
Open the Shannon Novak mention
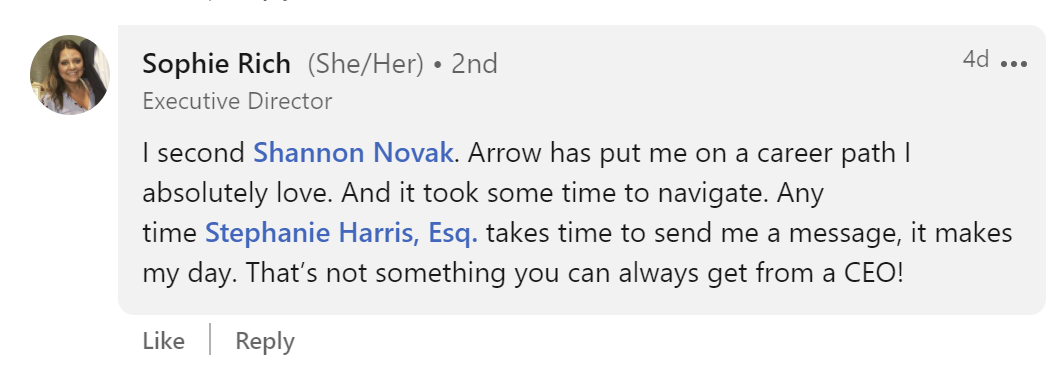pyautogui.click(x=353, y=153)
